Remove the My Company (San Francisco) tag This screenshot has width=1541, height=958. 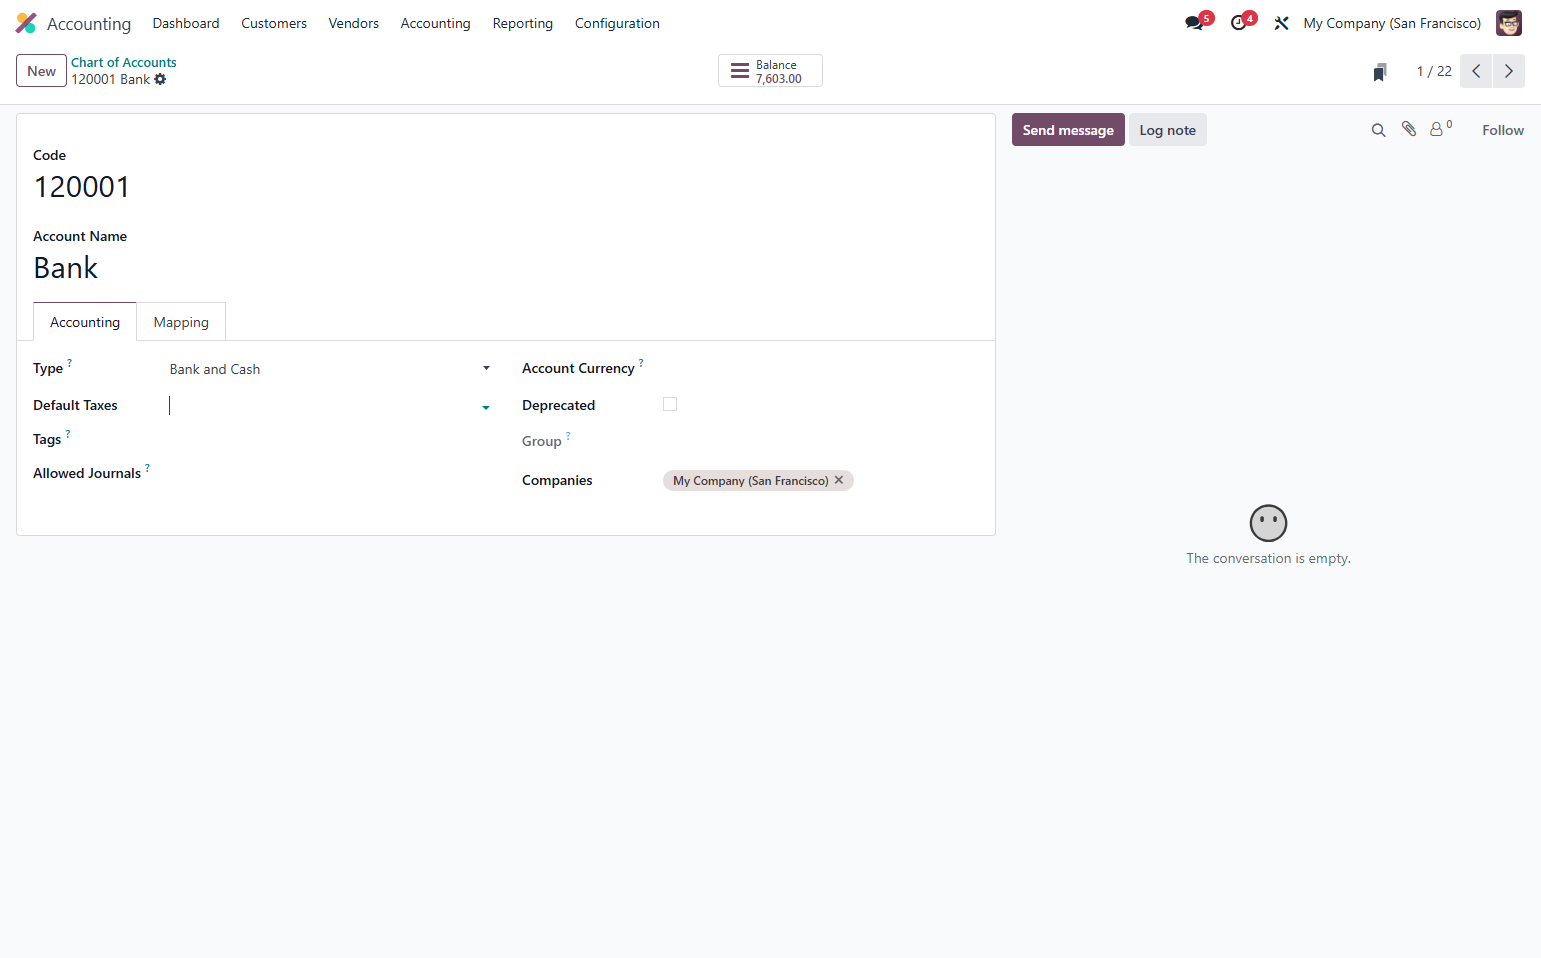coord(839,480)
